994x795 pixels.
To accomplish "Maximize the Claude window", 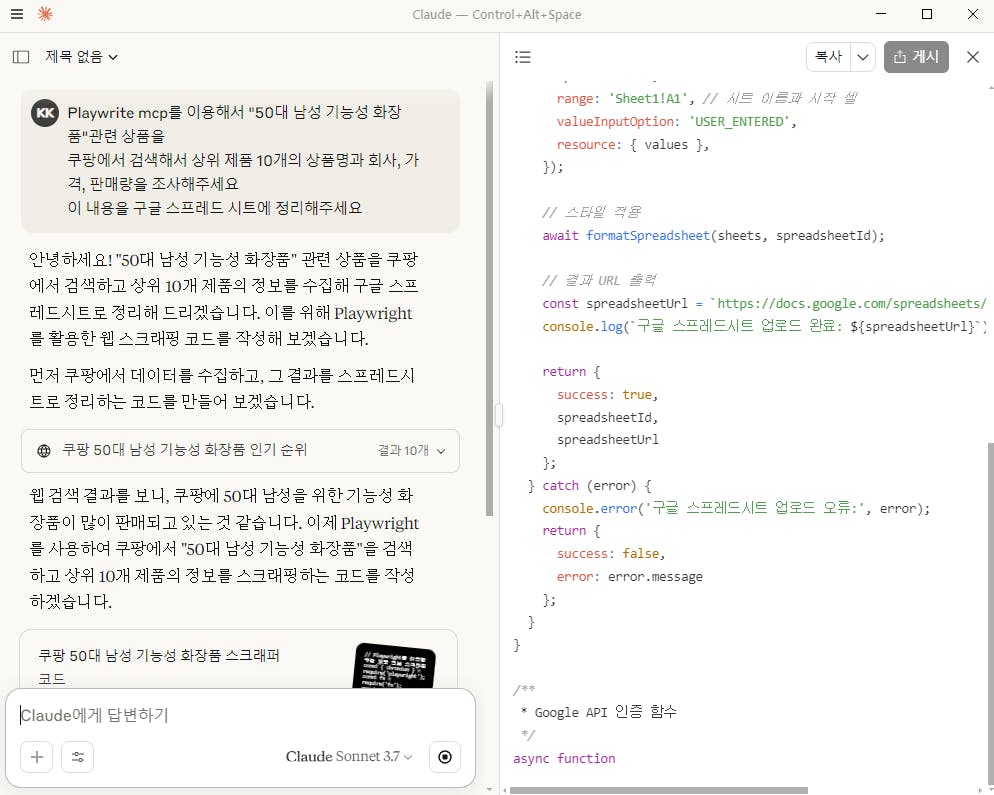I will 927,14.
